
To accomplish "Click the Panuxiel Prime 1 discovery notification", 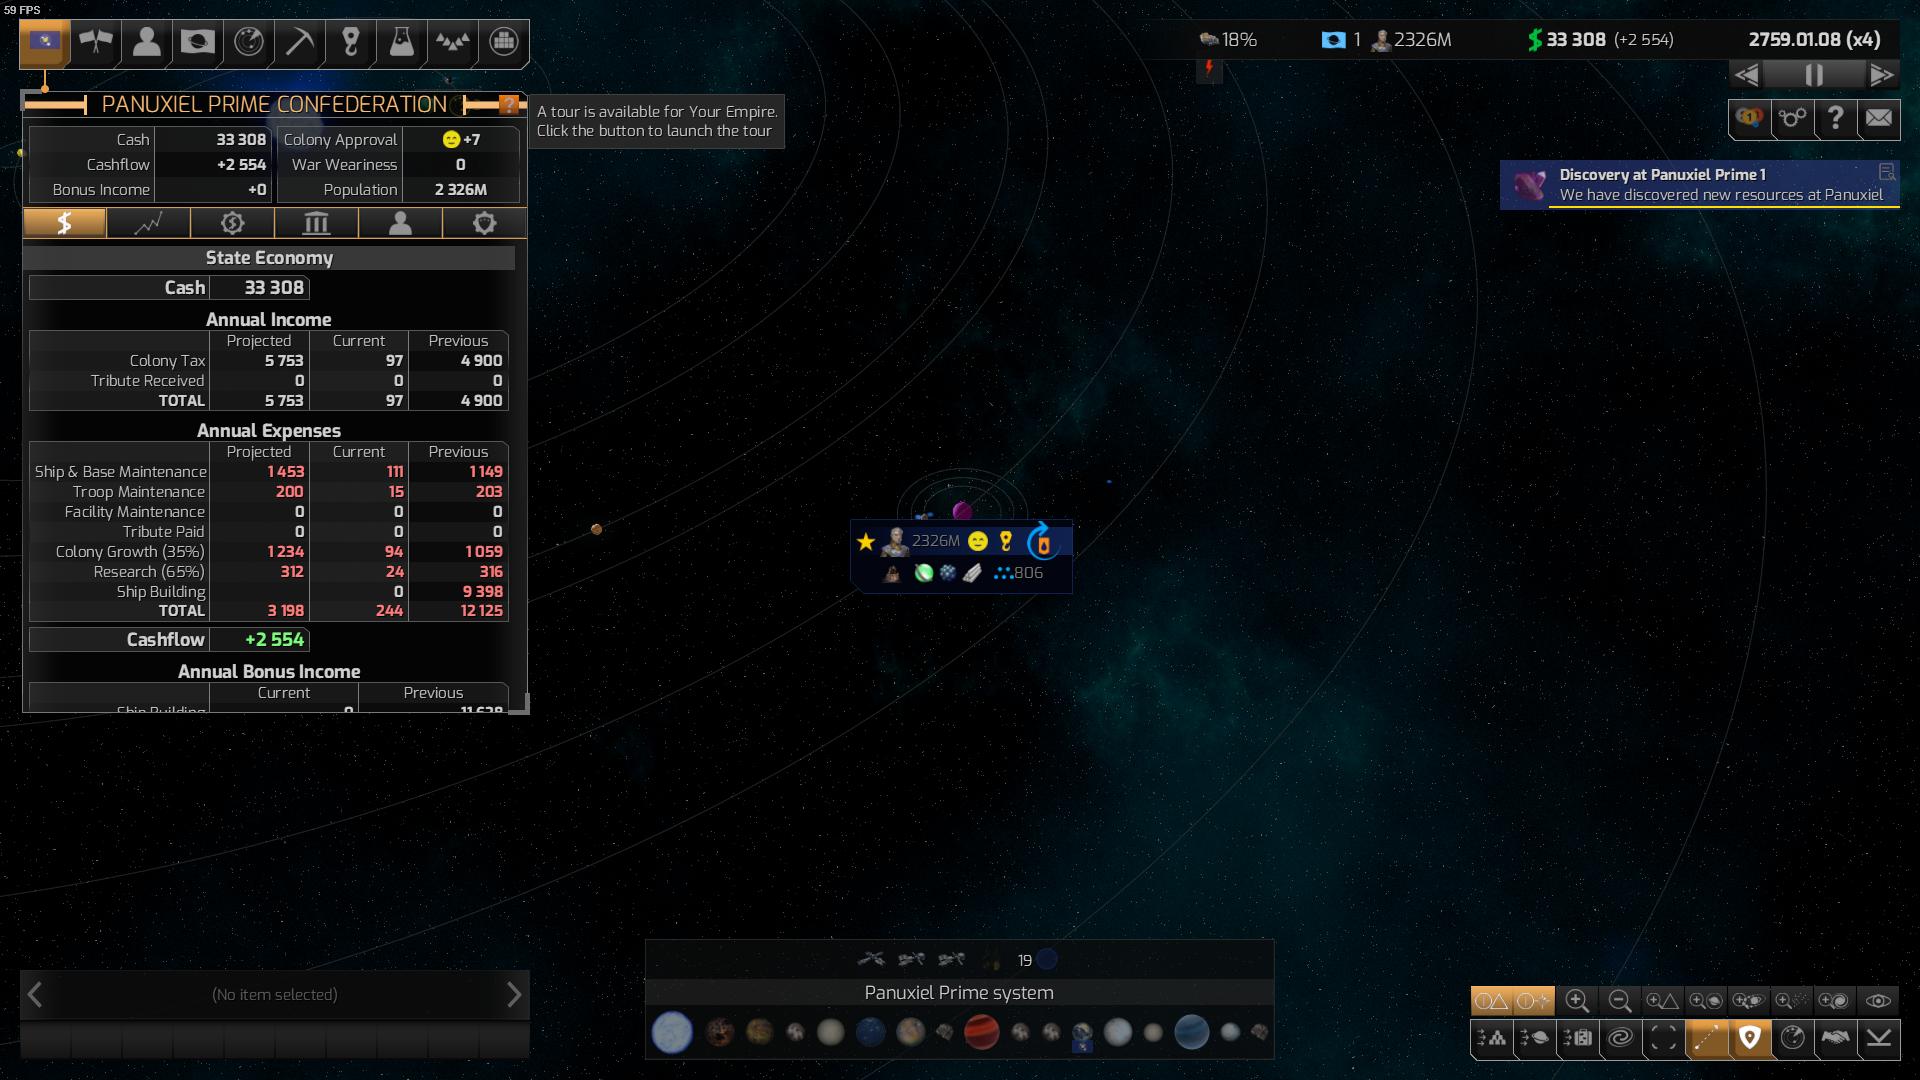I will tap(1701, 185).
